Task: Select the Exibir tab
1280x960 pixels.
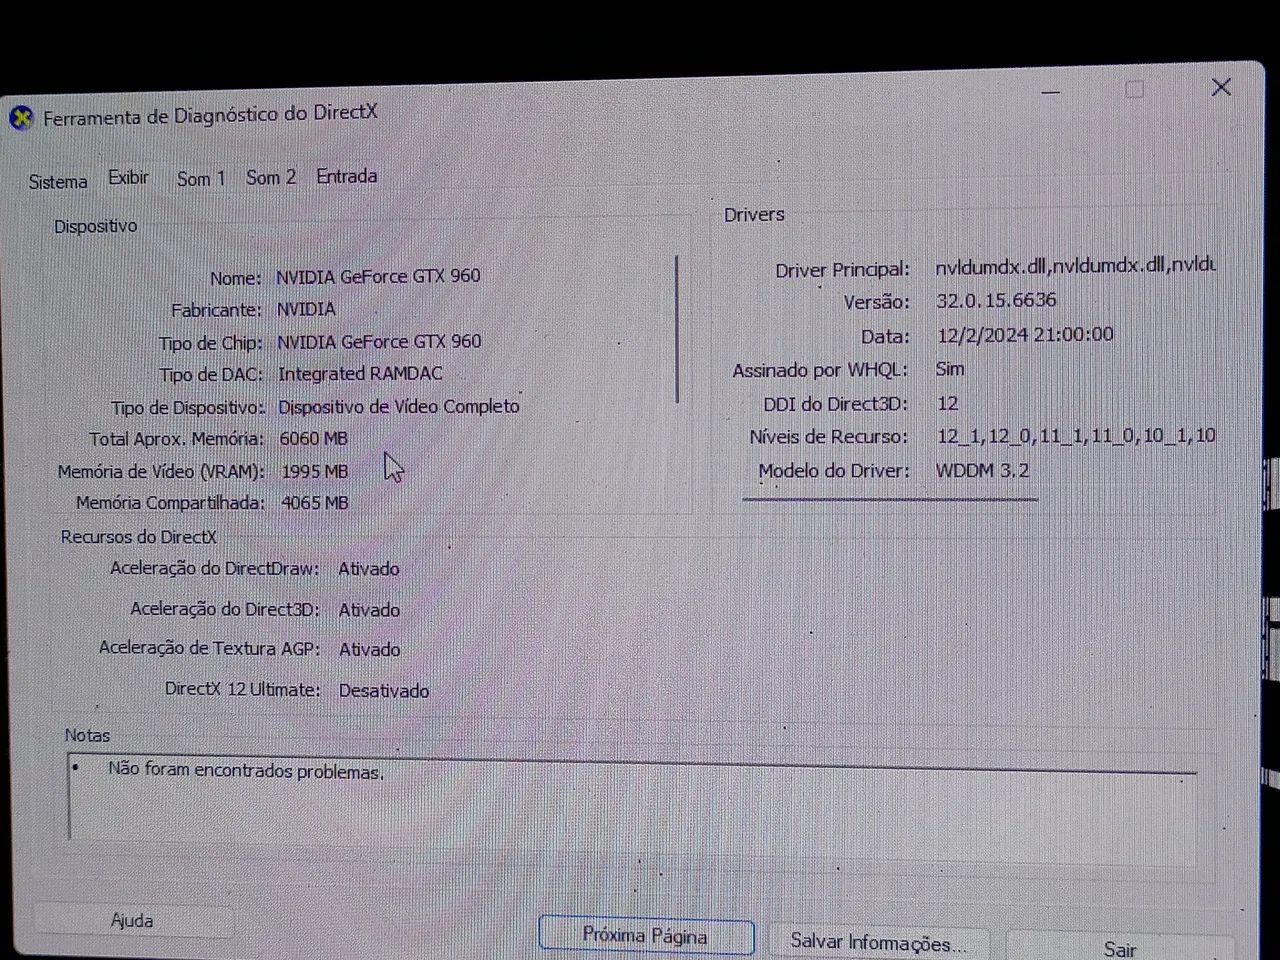Action: coord(128,177)
